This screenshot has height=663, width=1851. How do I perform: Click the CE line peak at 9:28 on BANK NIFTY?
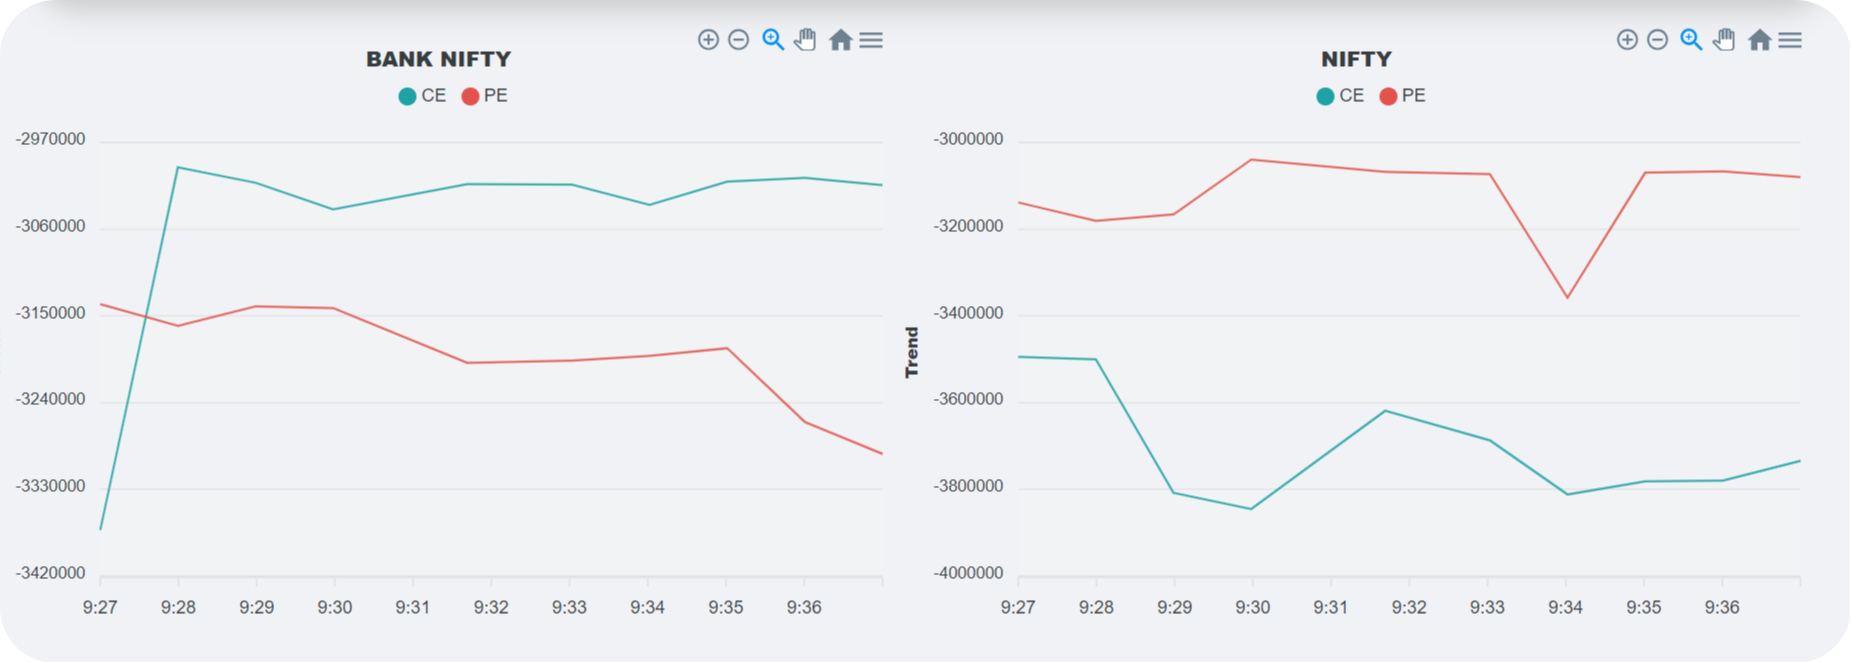pyautogui.click(x=178, y=168)
